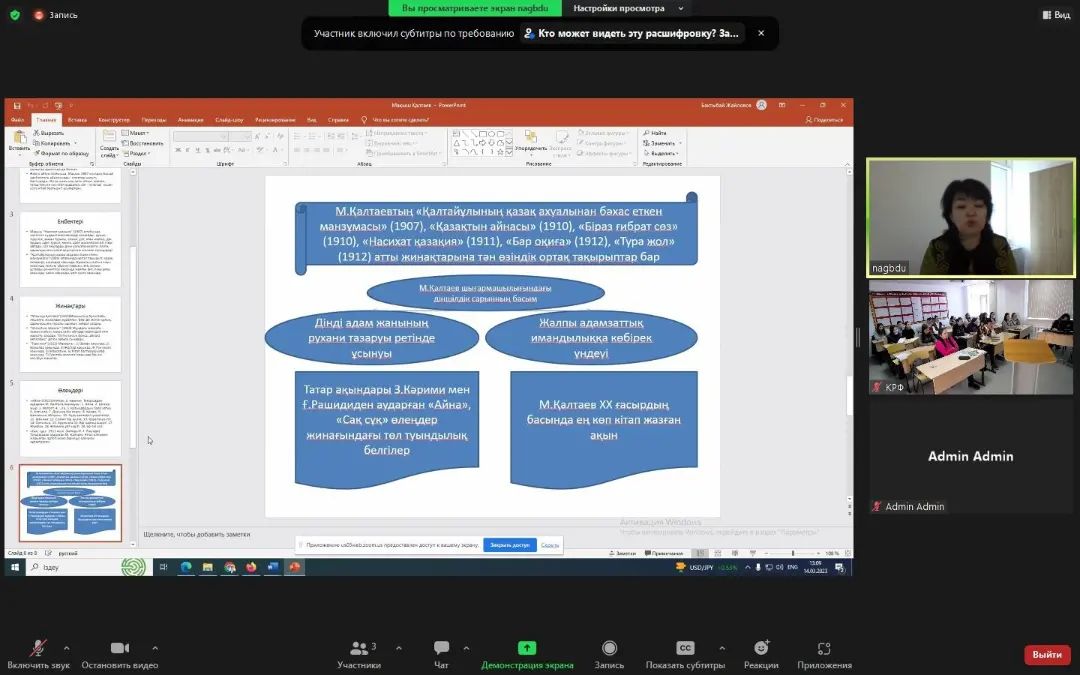
Task: Click Формат по образцу format painter
Action: 61,154
